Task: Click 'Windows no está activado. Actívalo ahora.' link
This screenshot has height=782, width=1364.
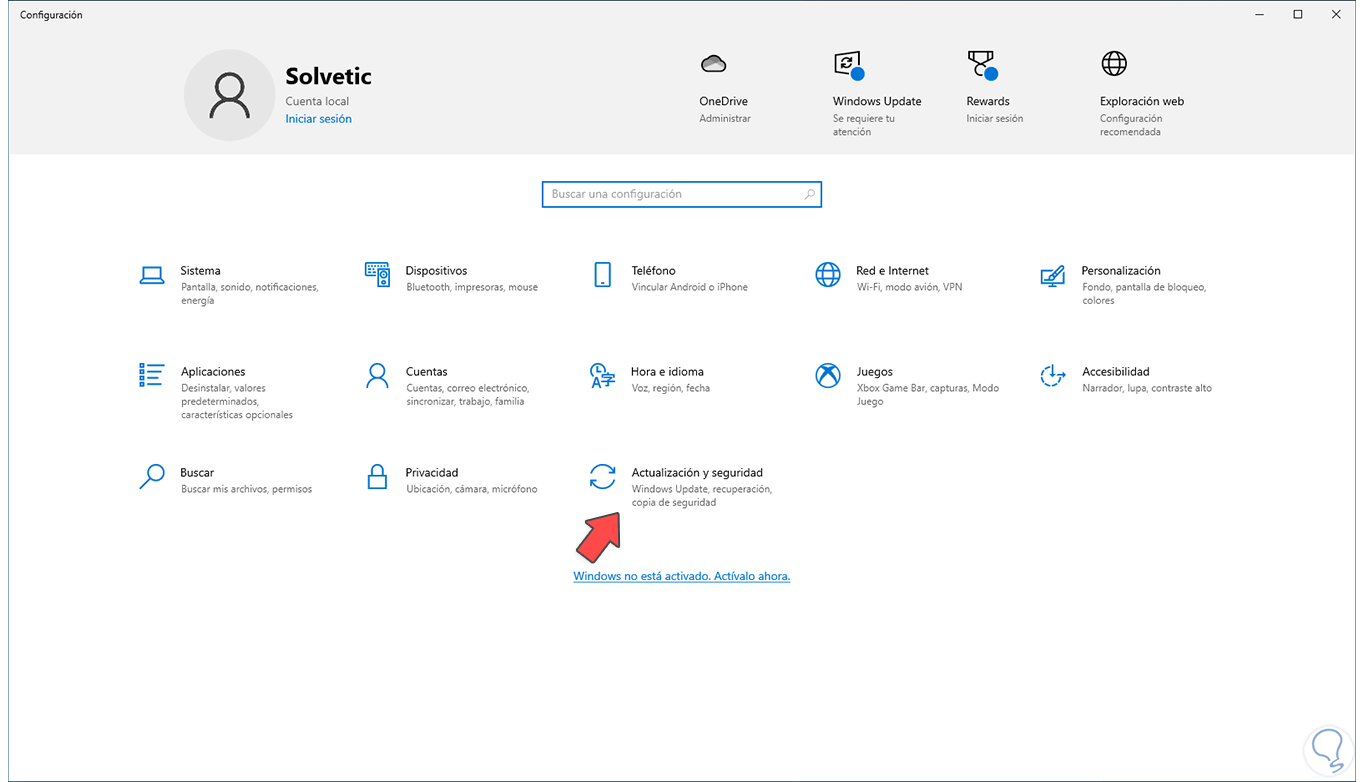Action: pos(681,576)
